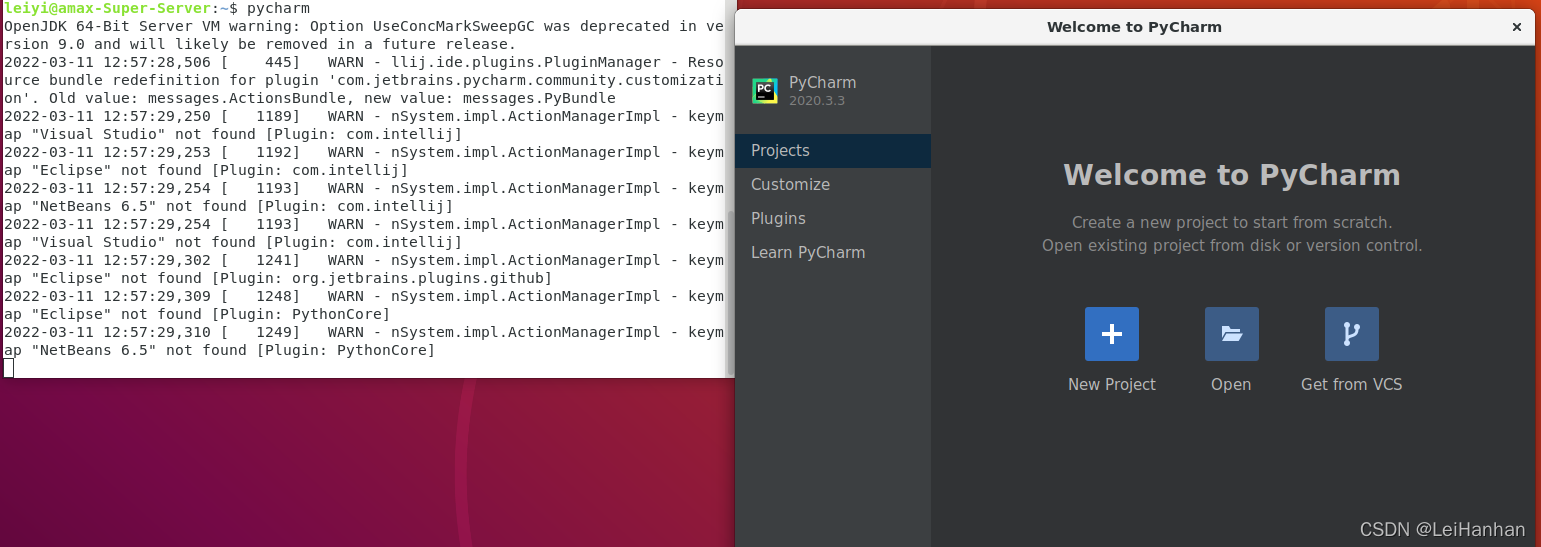Click the '[Plugin: org.jetbrains.plugins.github]' terminal text
This screenshot has width=1541, height=547.
404,278
